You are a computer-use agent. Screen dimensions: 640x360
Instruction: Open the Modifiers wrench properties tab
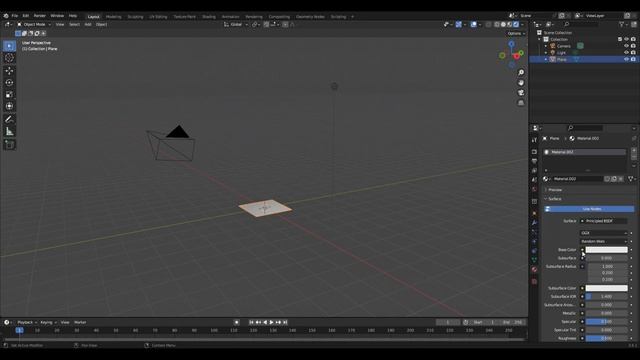click(x=534, y=223)
